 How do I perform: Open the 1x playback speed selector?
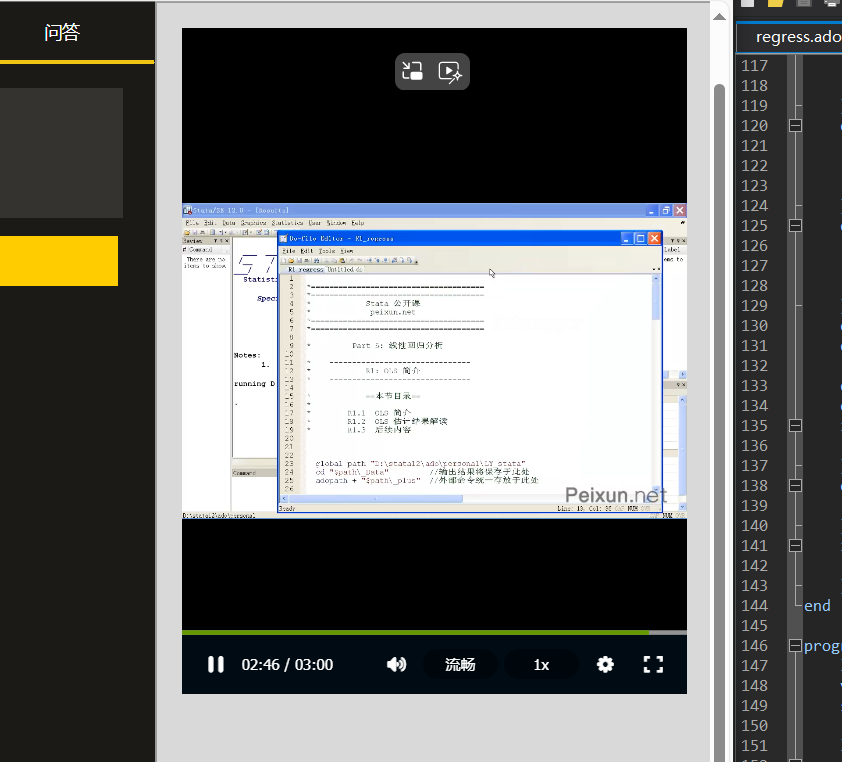click(541, 664)
